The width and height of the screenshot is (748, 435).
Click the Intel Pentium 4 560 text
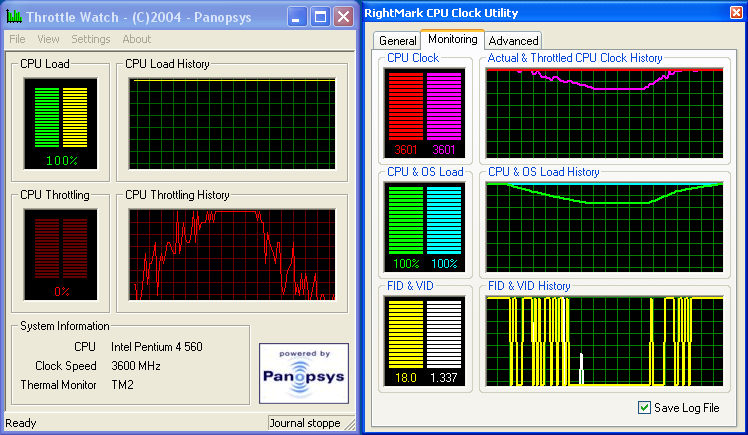click(x=156, y=347)
